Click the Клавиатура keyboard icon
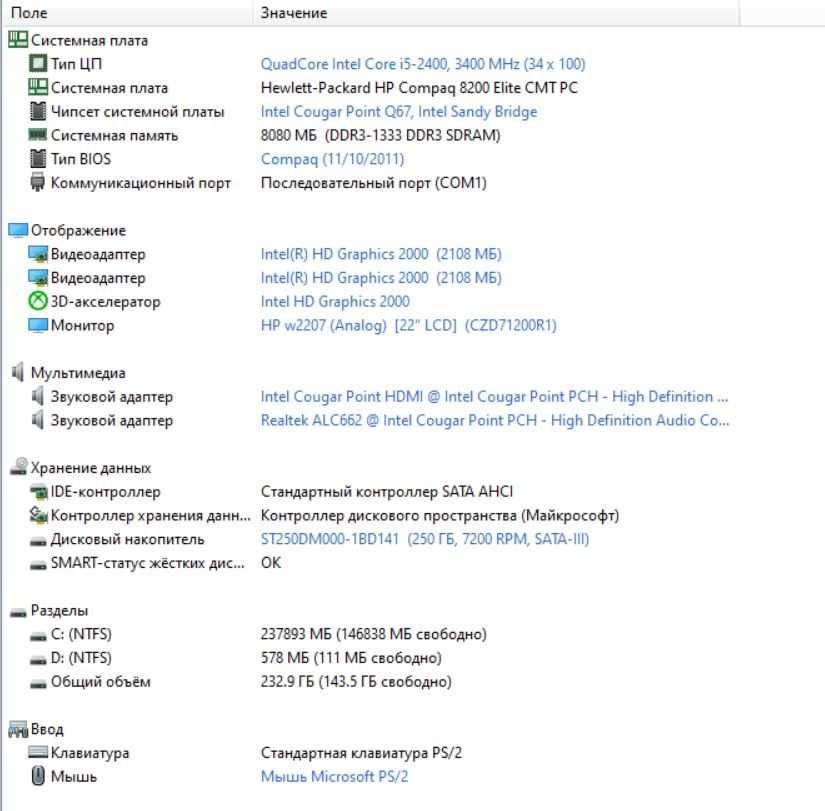This screenshot has height=811, width=825. (x=38, y=752)
